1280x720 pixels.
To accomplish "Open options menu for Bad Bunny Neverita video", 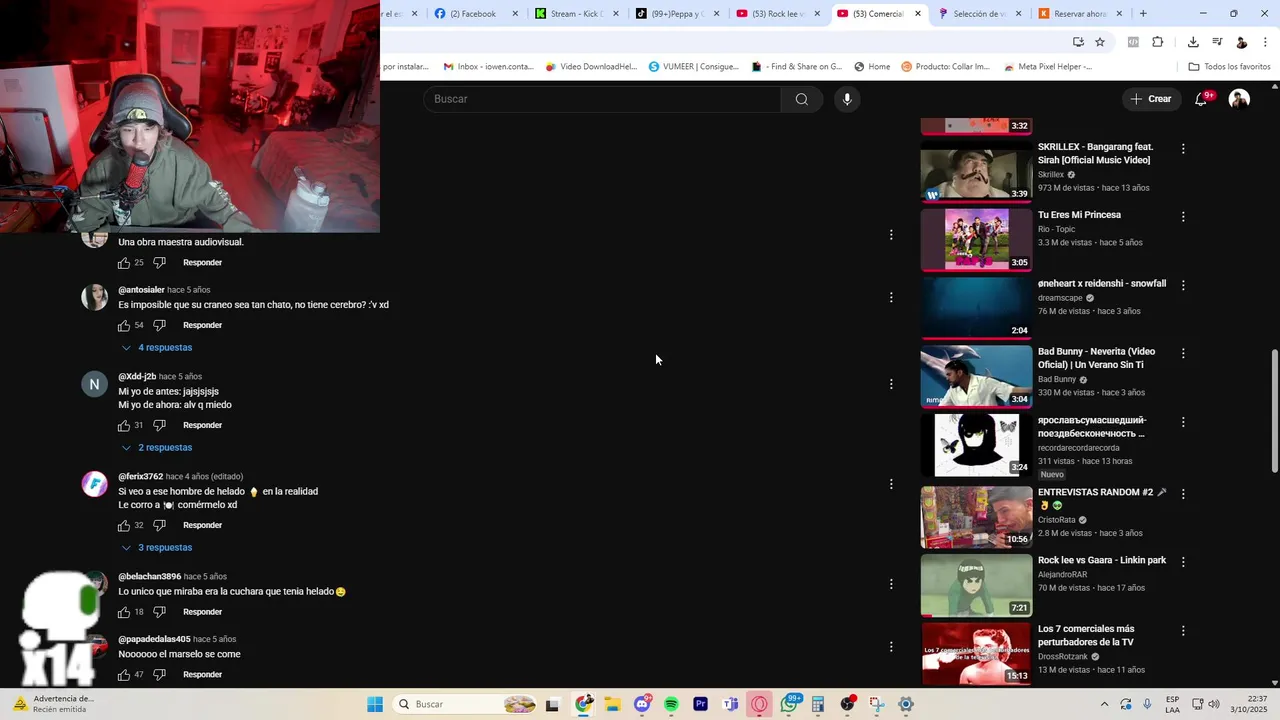I will click(1183, 354).
